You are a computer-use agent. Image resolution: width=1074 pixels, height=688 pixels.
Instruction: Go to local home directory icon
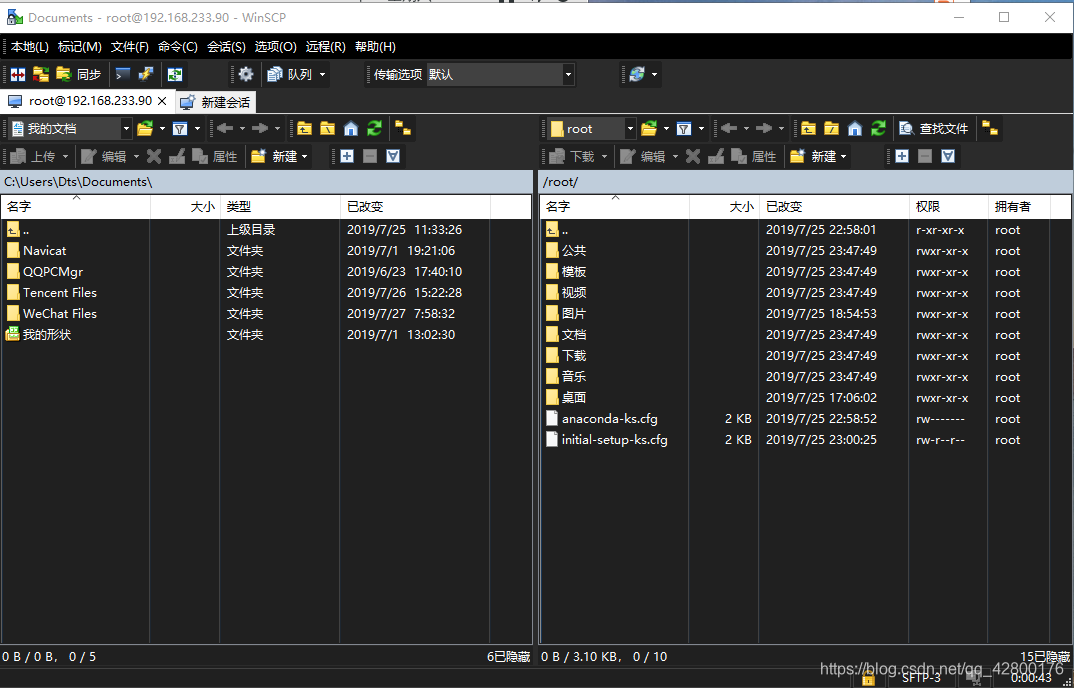tap(351, 128)
